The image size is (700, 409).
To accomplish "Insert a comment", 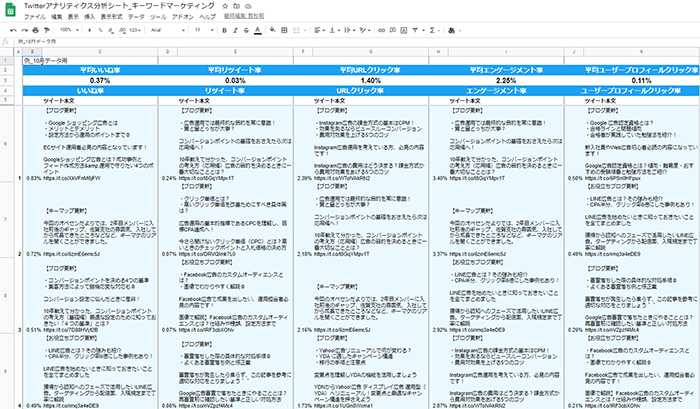I will pos(393,30).
